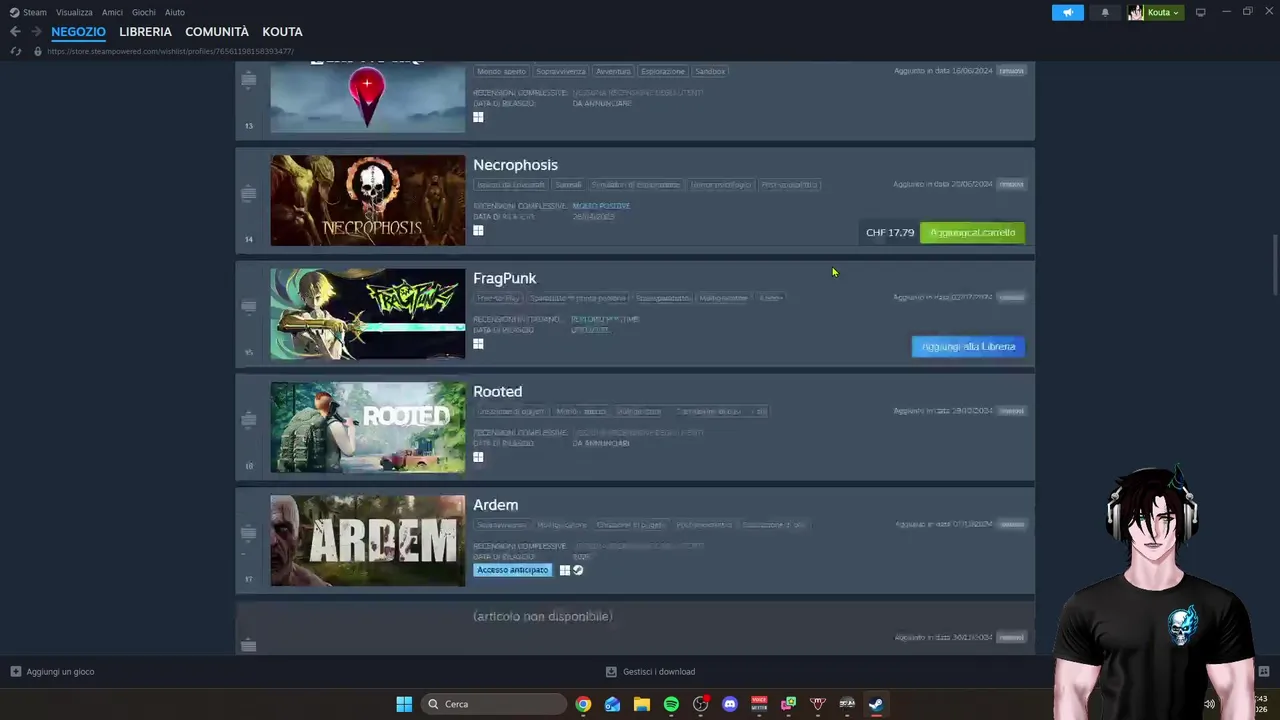Open the Visualizza menu
This screenshot has height=720, width=1280.
point(74,12)
